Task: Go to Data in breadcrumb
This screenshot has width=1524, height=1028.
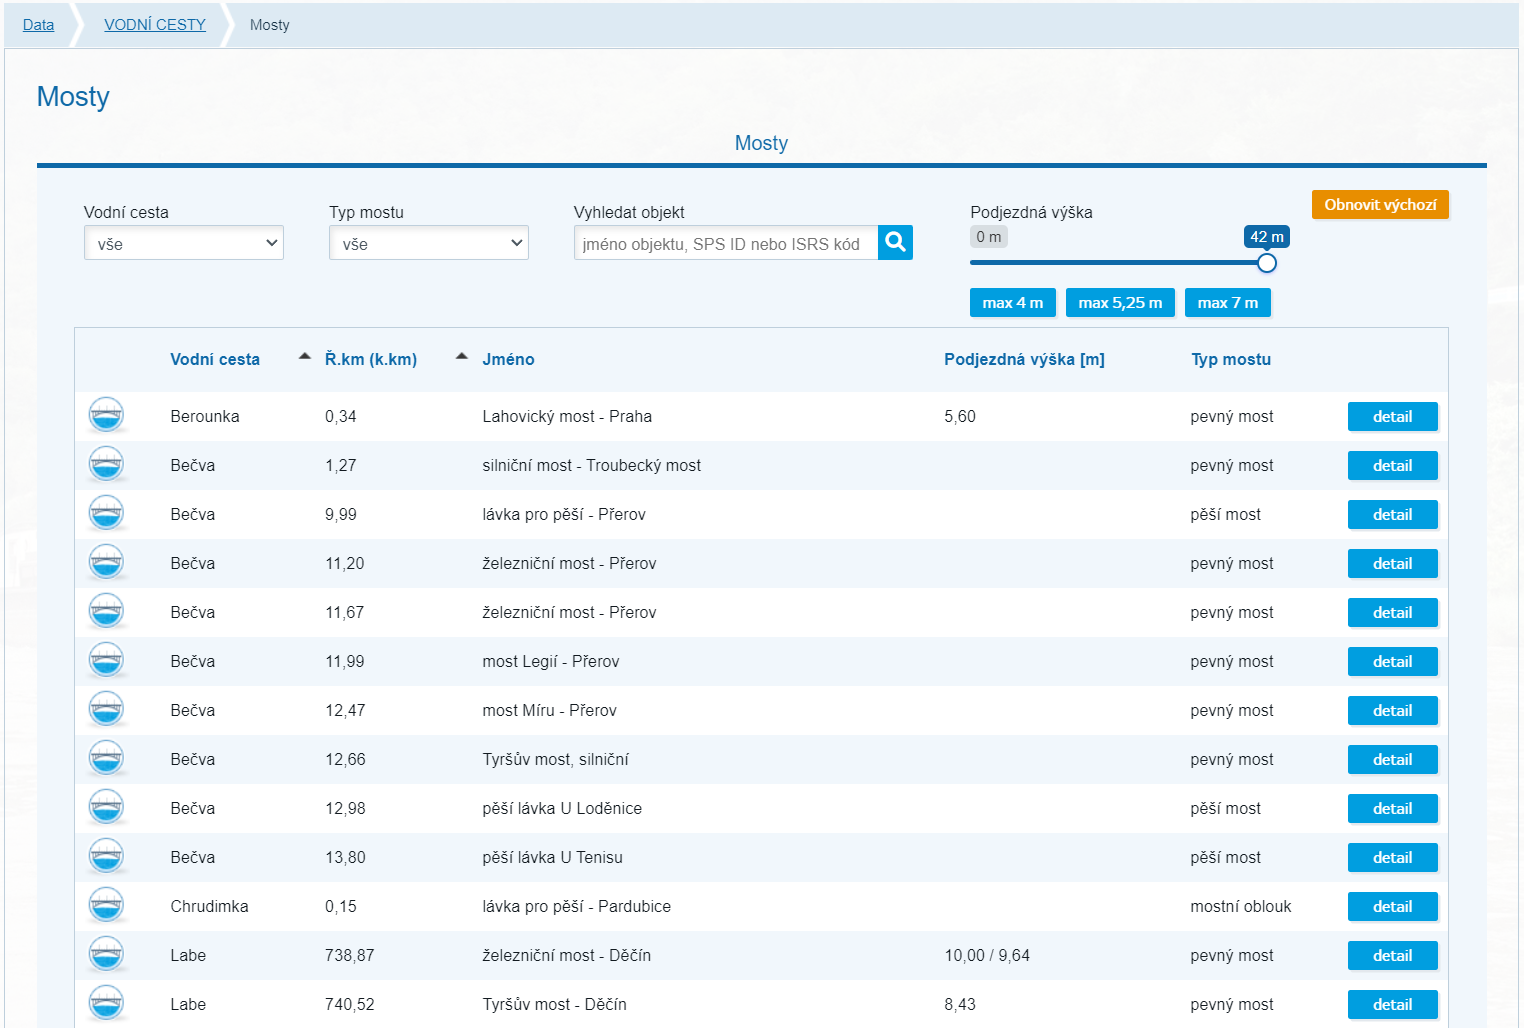Action: (39, 25)
